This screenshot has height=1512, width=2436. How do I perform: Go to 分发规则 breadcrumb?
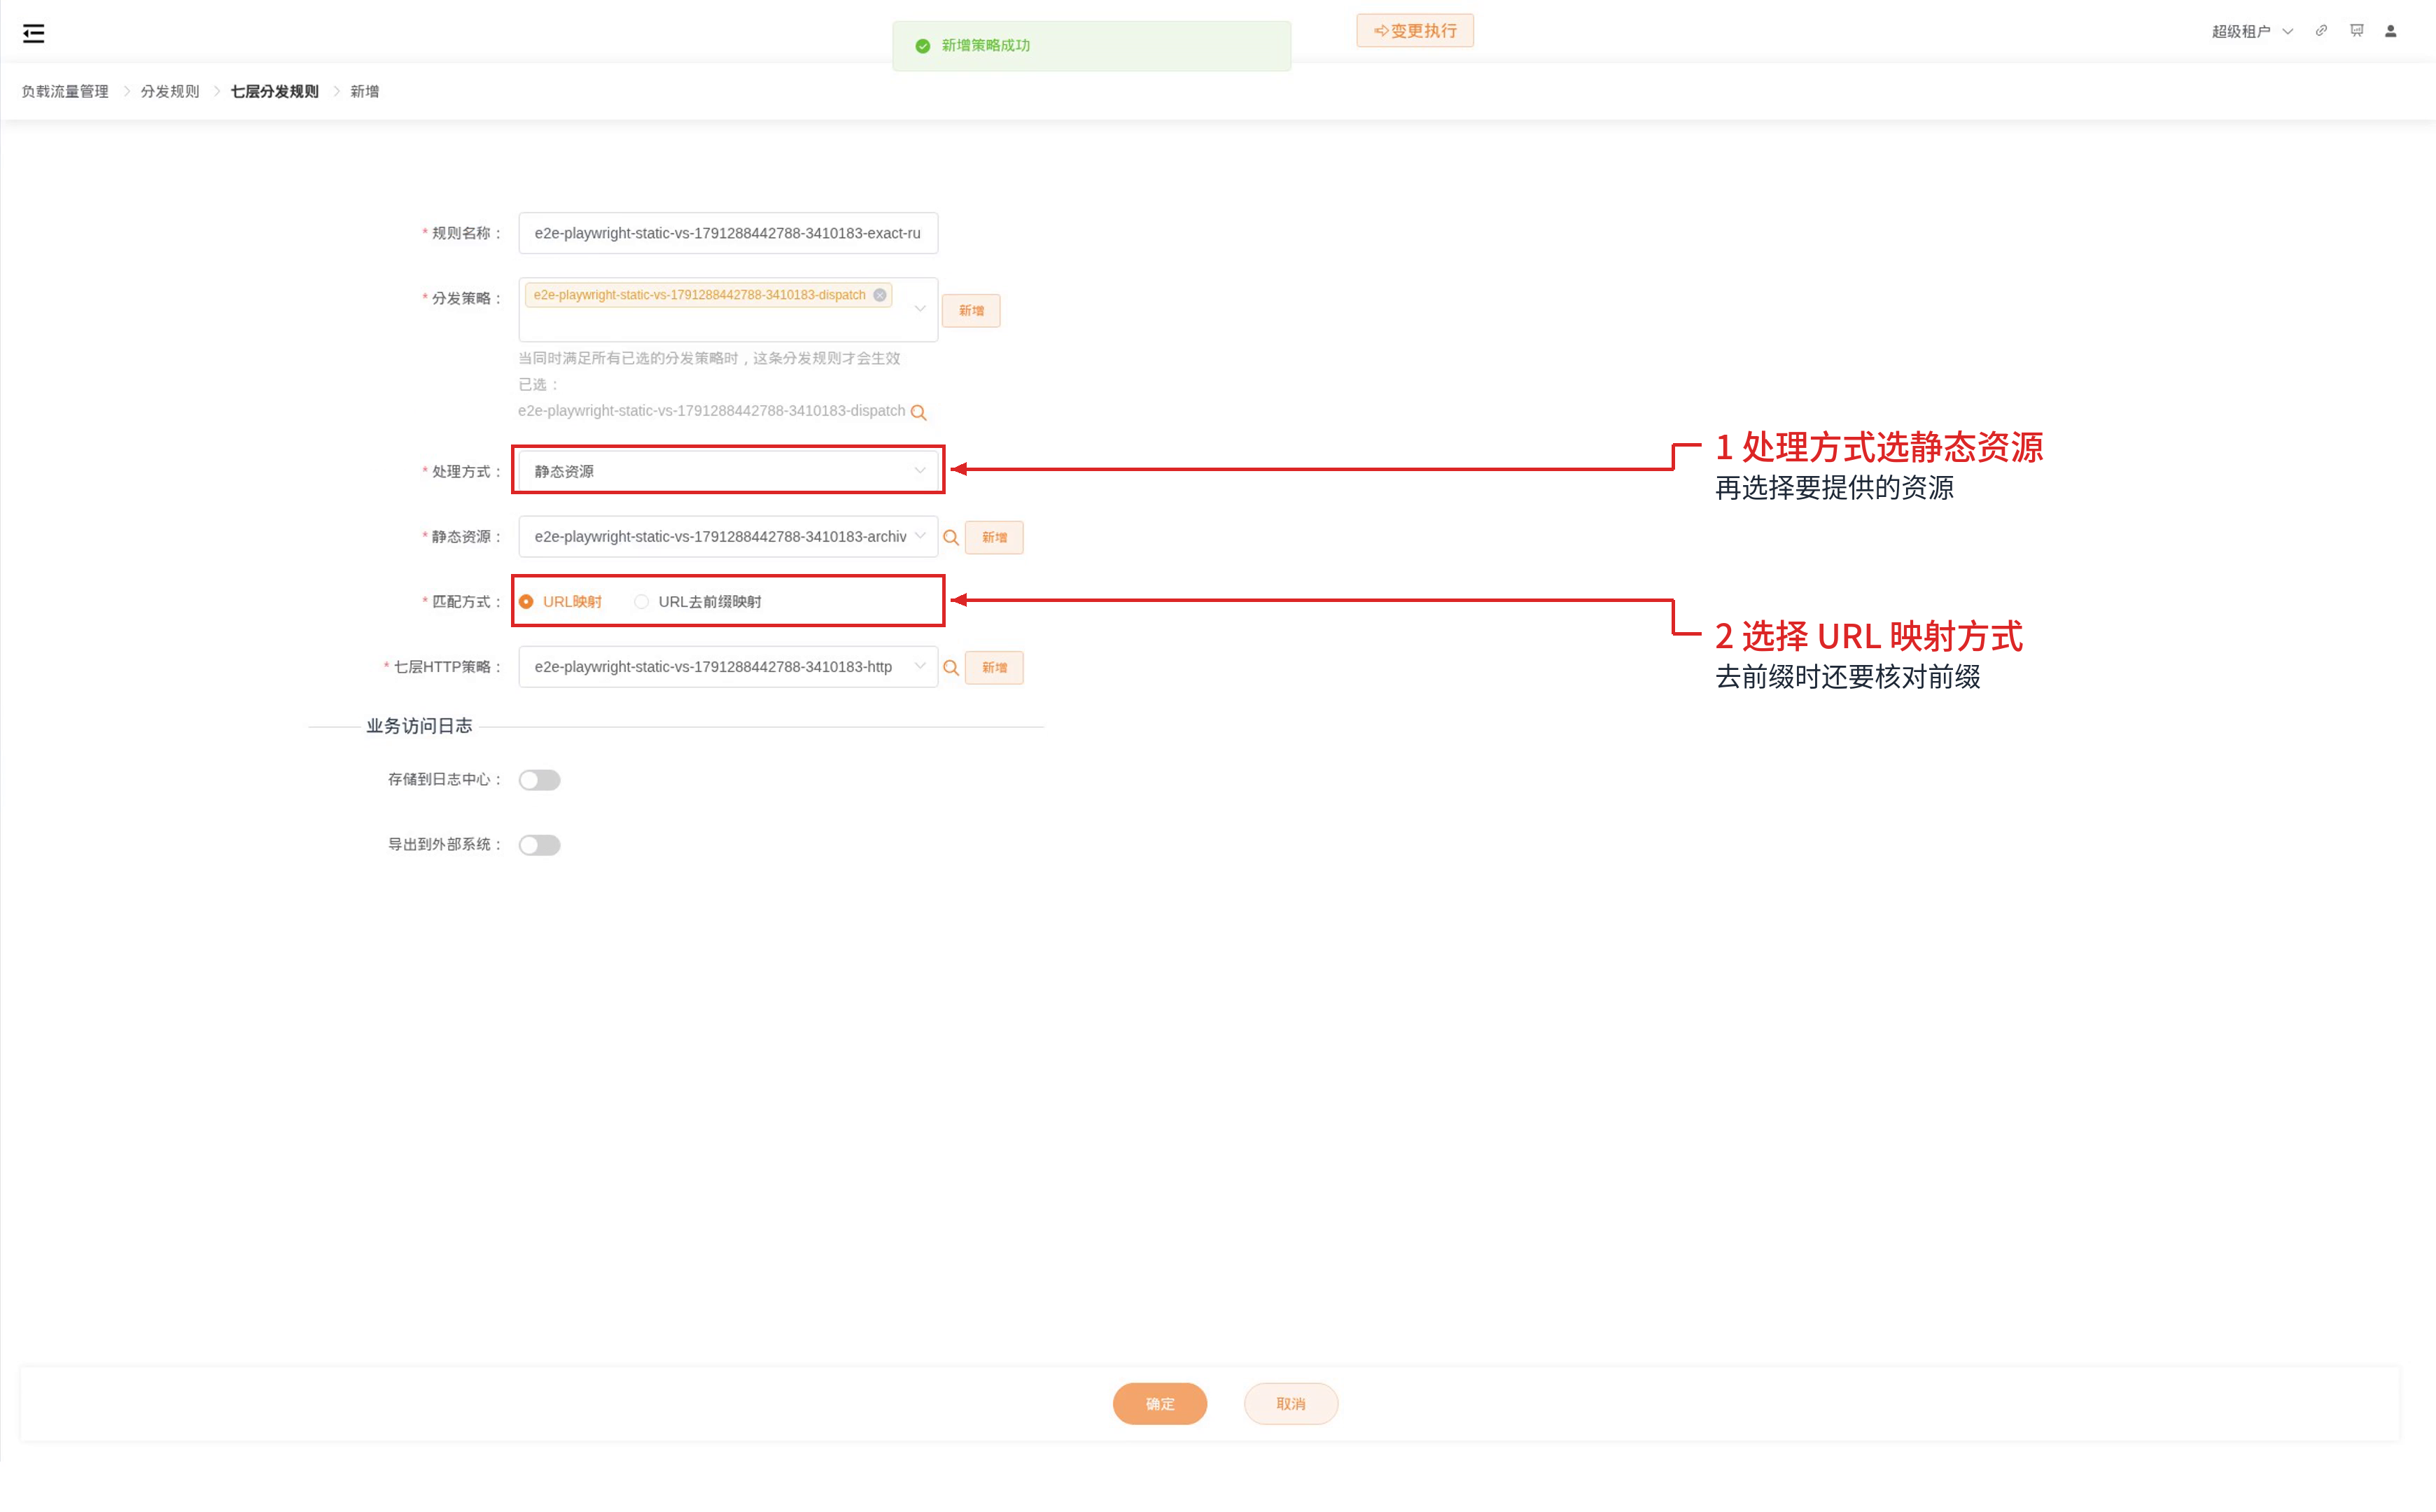[x=170, y=91]
